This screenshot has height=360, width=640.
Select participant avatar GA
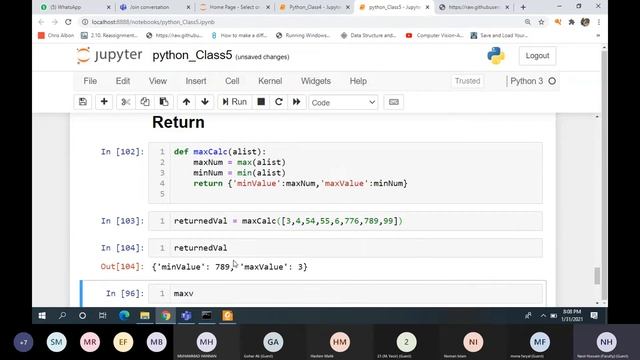click(x=273, y=342)
